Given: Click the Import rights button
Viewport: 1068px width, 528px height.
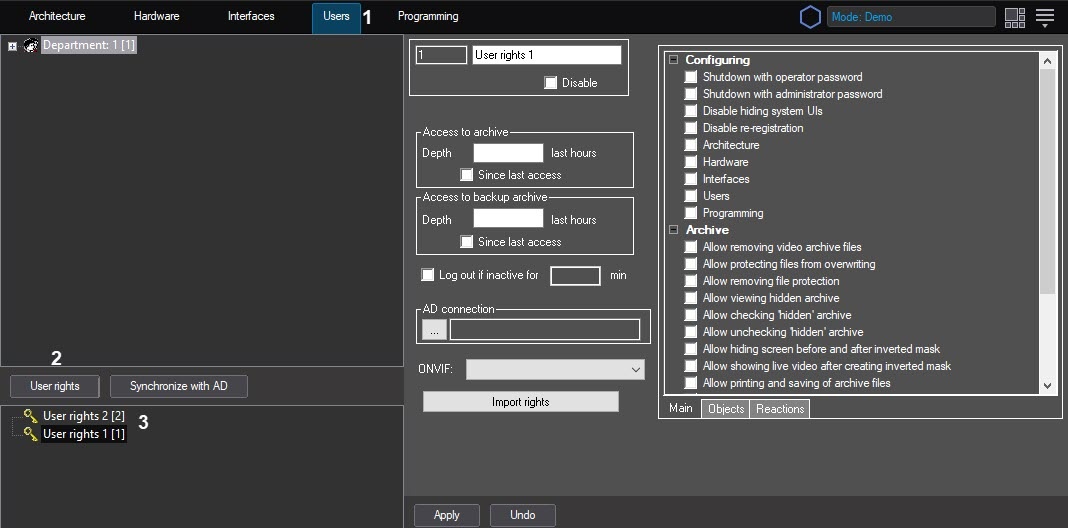Looking at the screenshot, I should click(x=520, y=402).
